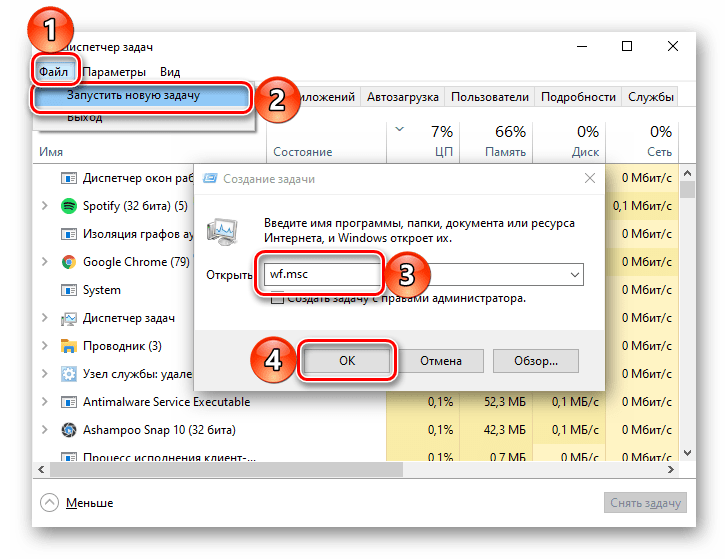This screenshot has width=728, height=559.
Task: Choose Запустить новую задачу menu entry
Action: point(142,96)
